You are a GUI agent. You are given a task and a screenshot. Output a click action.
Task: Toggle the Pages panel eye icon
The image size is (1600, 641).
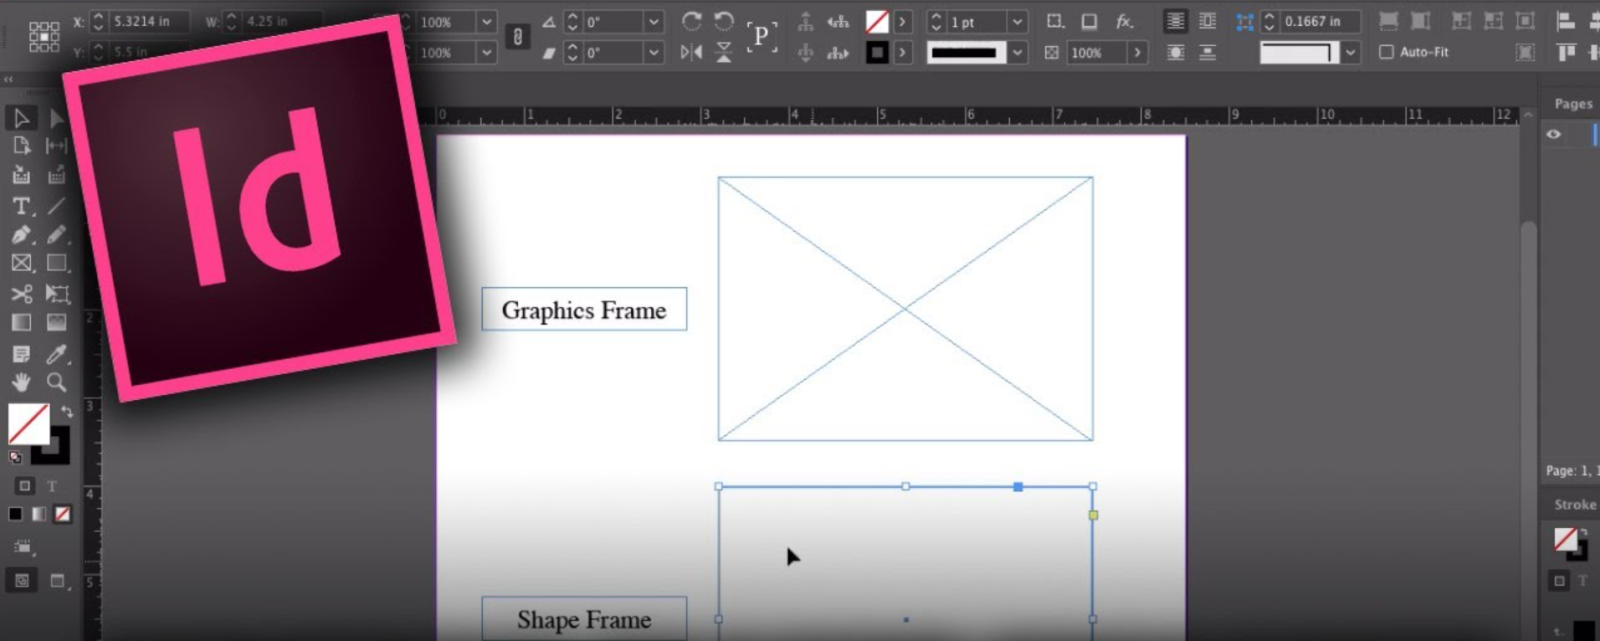pos(1554,134)
